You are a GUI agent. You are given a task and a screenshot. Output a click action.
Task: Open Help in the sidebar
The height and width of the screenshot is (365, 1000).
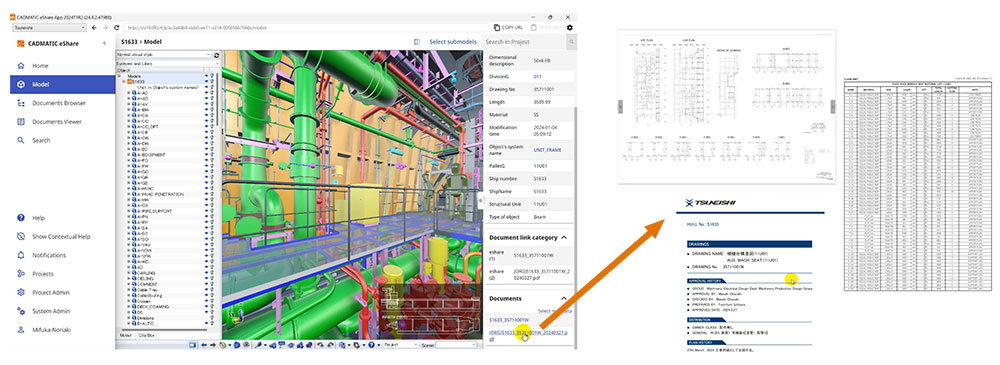pos(38,218)
